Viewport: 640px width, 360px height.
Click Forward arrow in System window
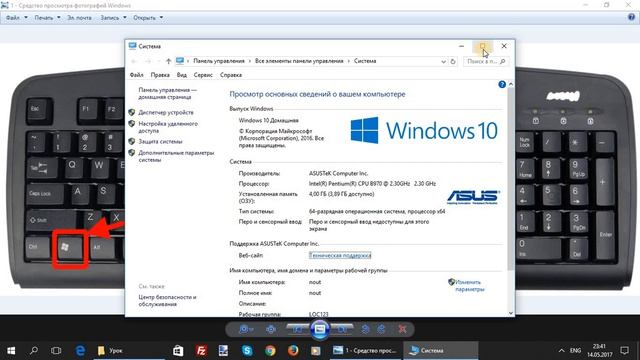pyautogui.click(x=148, y=61)
